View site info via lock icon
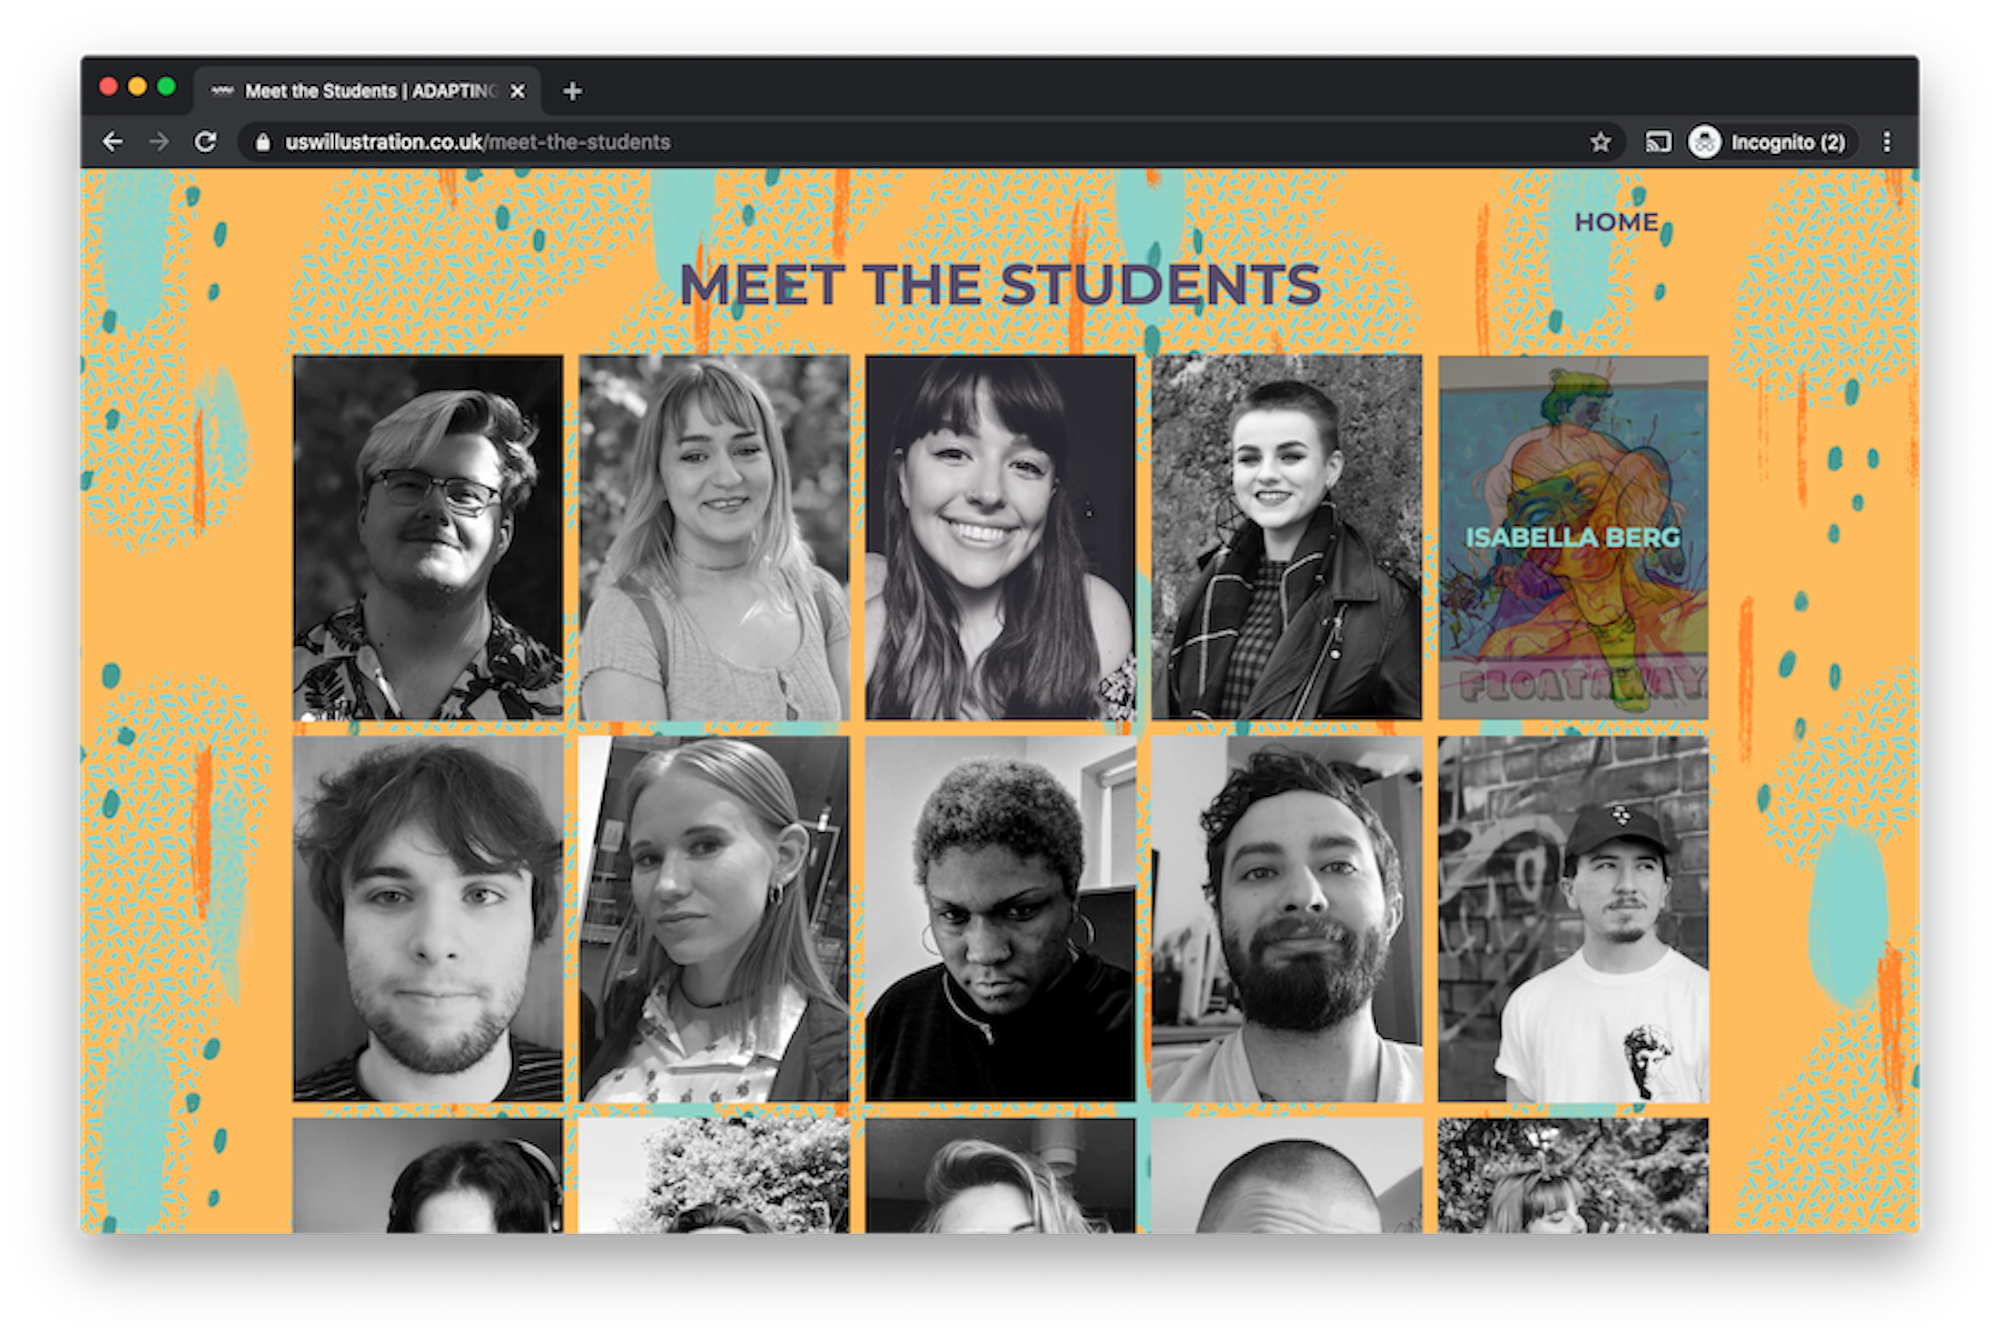Image resolution: width=2000 pixels, height=1340 pixels. (x=262, y=142)
